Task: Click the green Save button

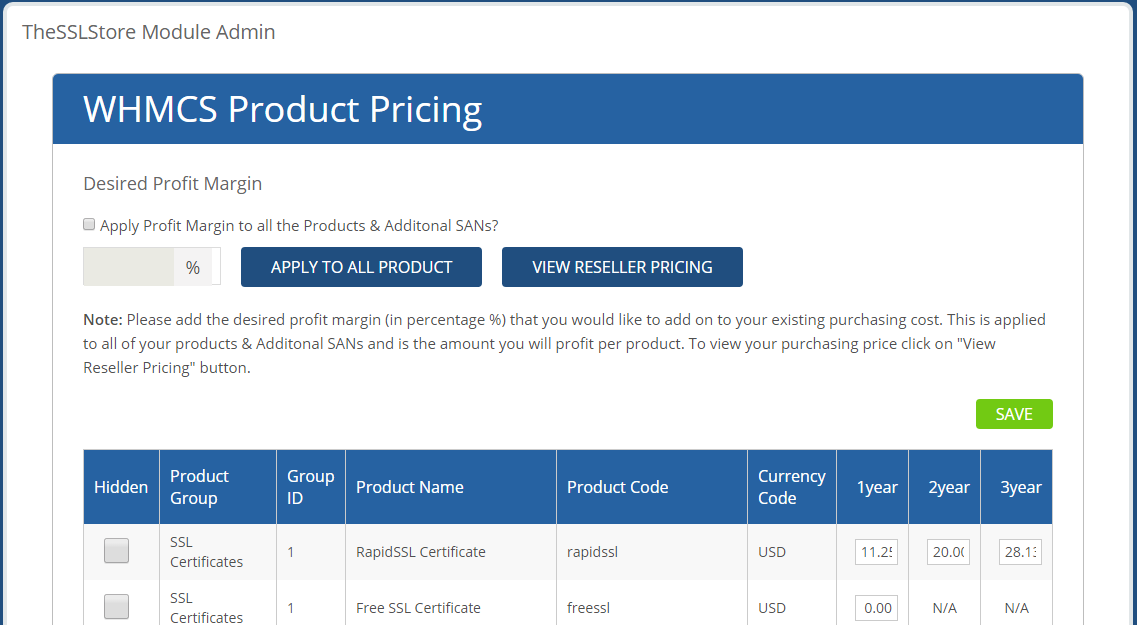Action: [x=1014, y=414]
